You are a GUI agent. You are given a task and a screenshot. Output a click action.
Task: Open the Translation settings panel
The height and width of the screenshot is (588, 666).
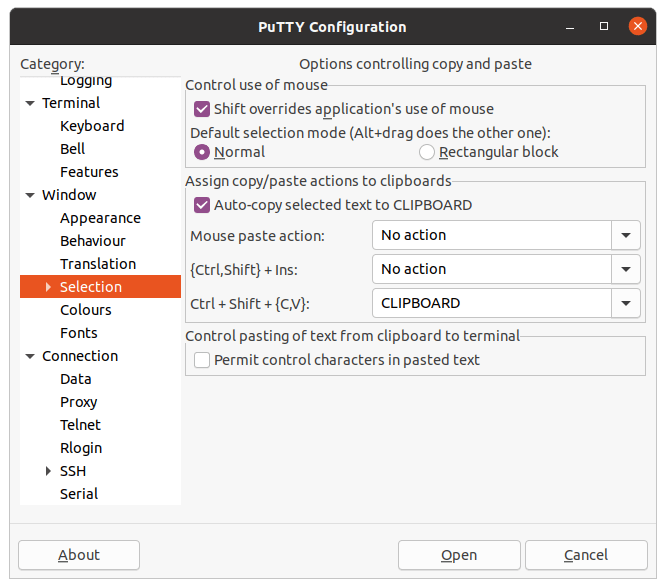pyautogui.click(x=98, y=264)
